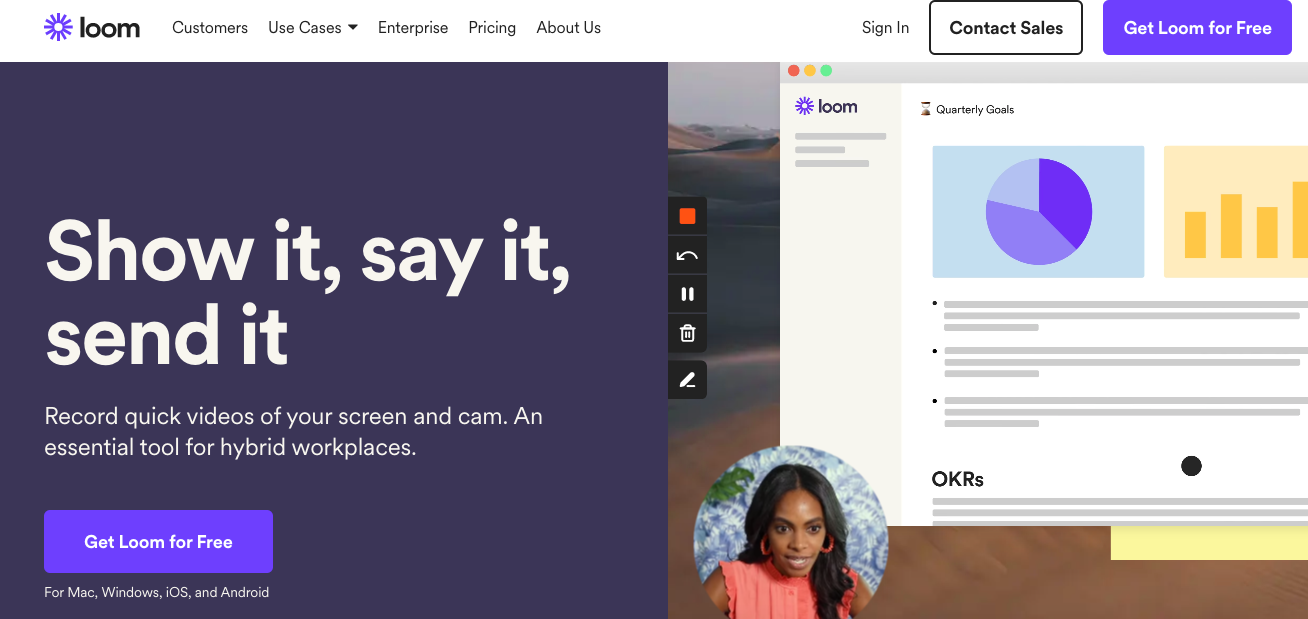1308x619 pixels.
Task: Open the About Us page
Action: [x=569, y=28]
